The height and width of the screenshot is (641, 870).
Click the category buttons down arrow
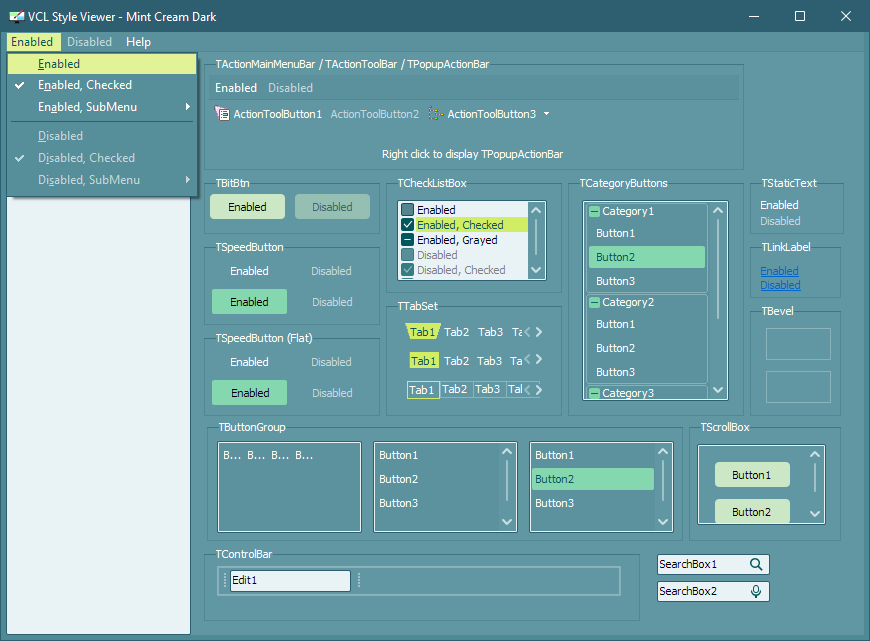(x=718, y=390)
